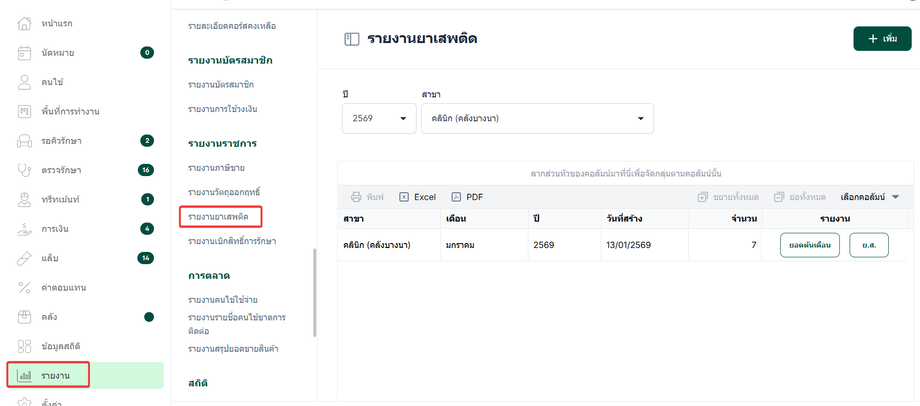Image resolution: width=920 pixels, height=406 pixels.
Task: Click the home icon in sidebar
Action: pyautogui.click(x=25, y=23)
